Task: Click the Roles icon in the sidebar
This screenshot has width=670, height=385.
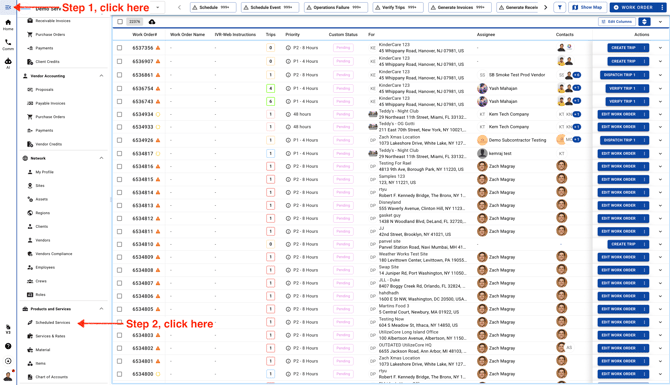Action: click(x=30, y=294)
